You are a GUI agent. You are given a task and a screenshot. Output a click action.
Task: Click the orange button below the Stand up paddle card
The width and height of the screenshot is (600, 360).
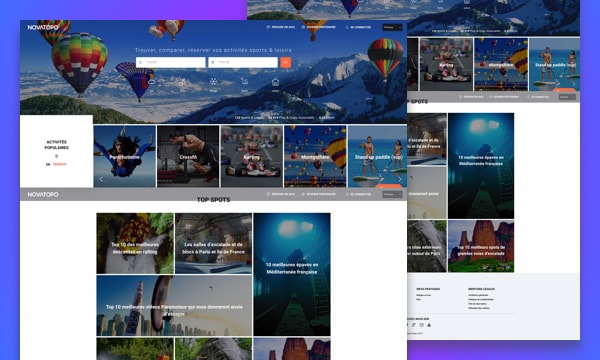[x=389, y=186]
